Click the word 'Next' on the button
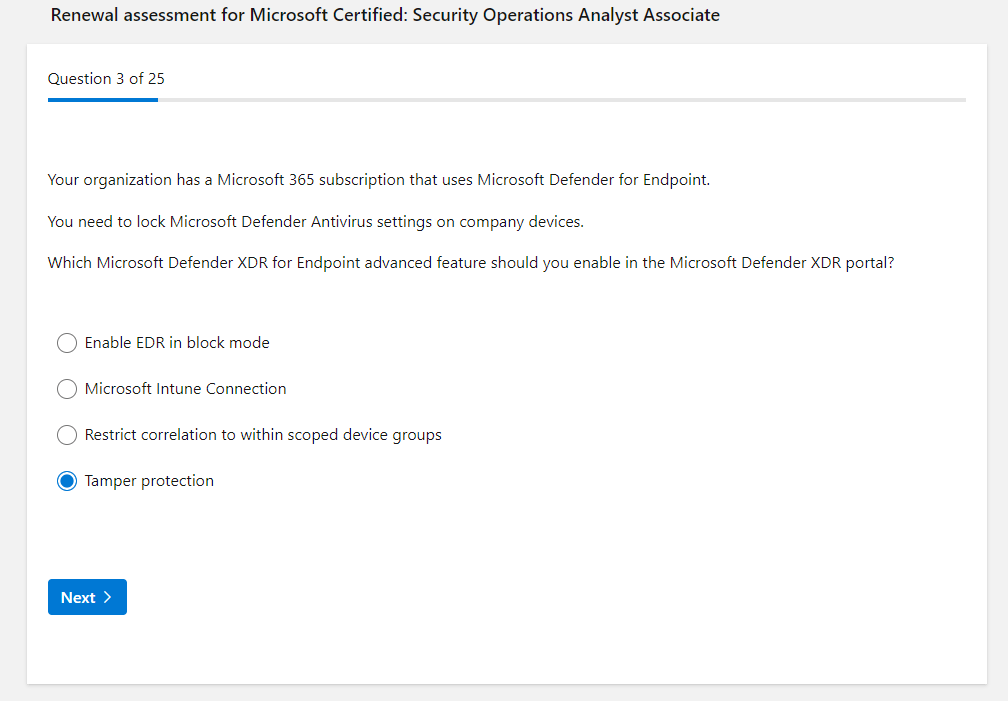The image size is (1008, 701). tap(78, 597)
